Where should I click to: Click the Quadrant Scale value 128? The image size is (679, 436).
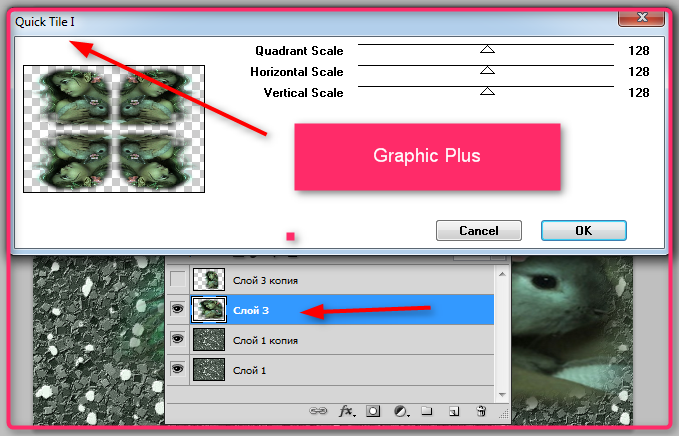tap(639, 51)
